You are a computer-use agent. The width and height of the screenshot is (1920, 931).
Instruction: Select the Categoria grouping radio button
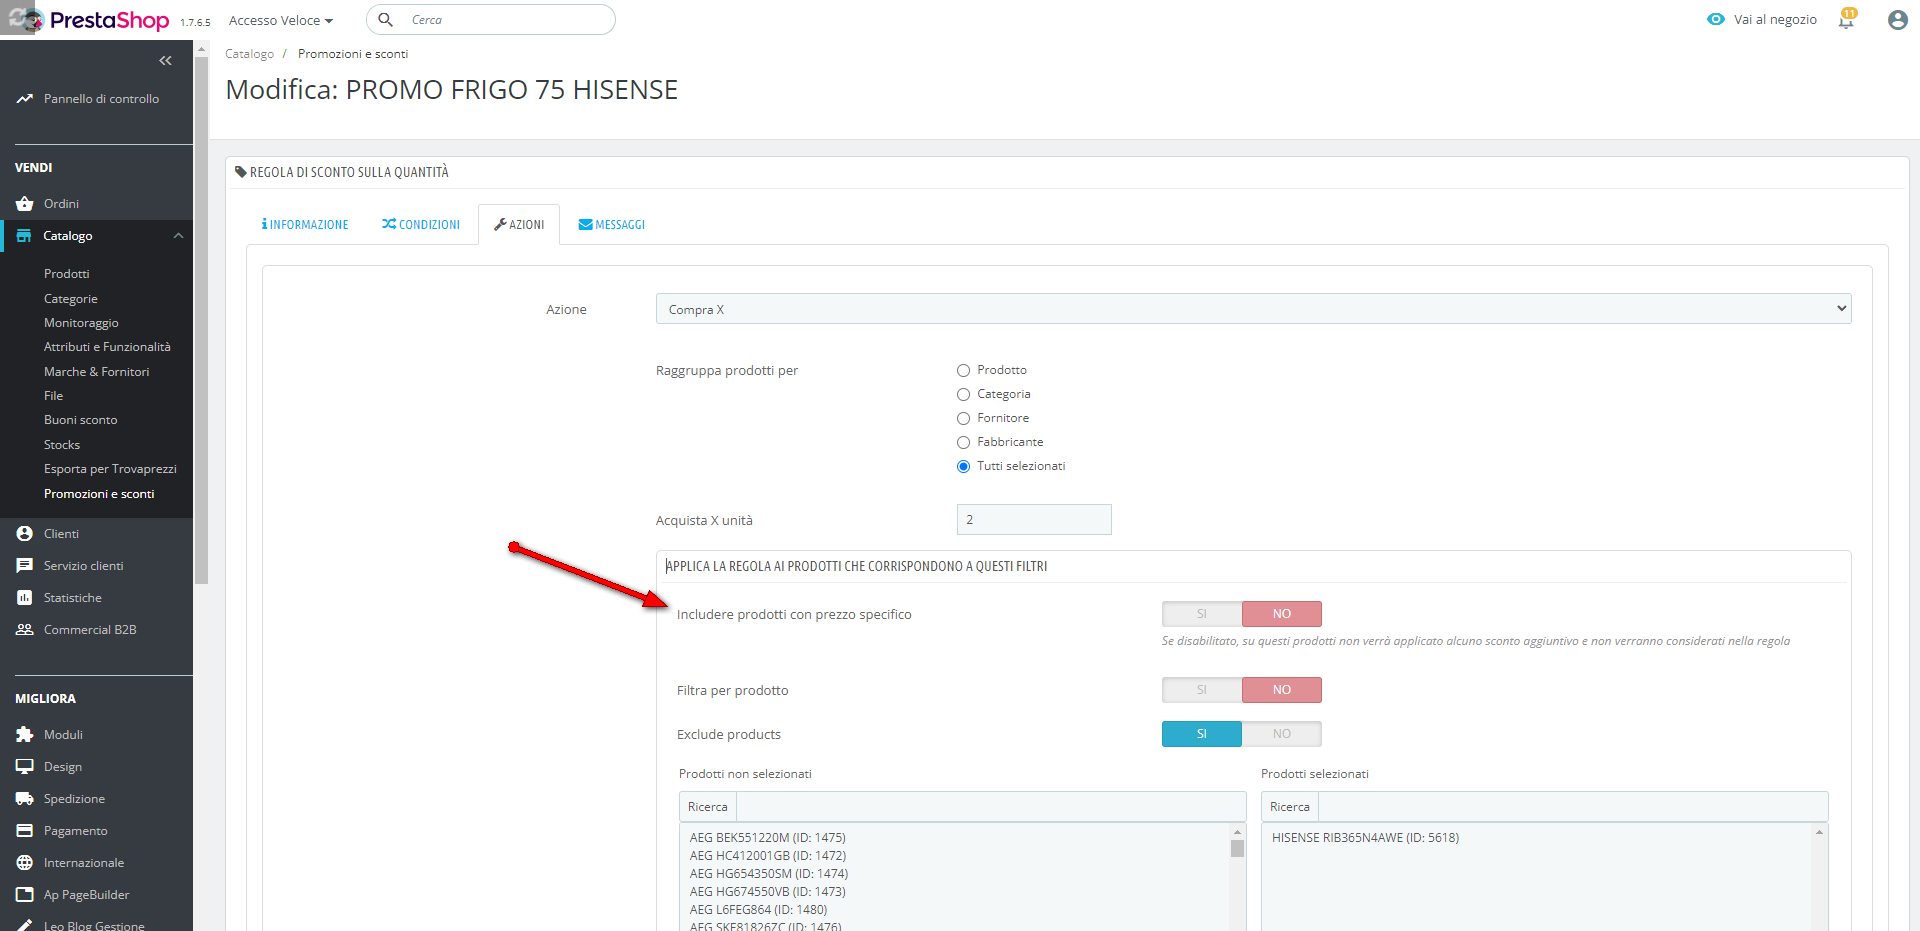964,395
